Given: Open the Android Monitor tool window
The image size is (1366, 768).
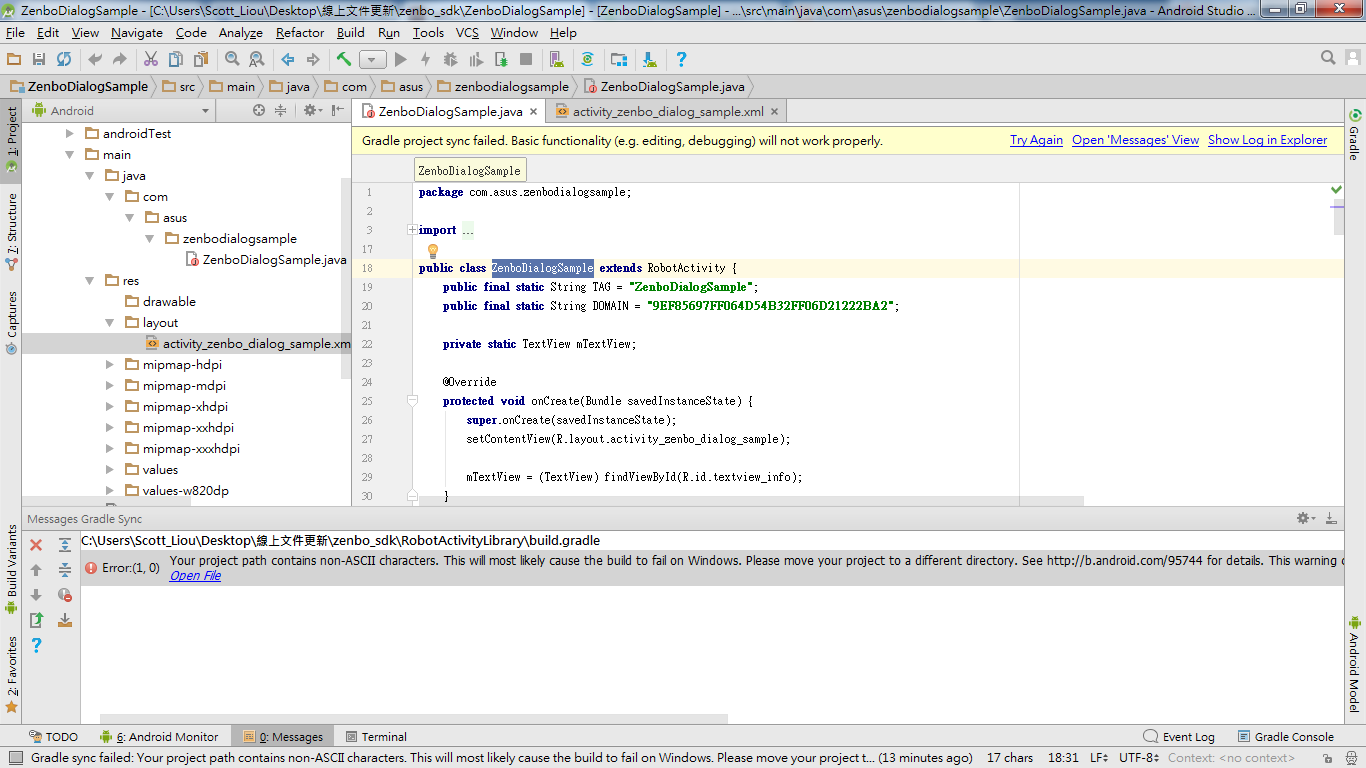Looking at the screenshot, I should click(160, 737).
